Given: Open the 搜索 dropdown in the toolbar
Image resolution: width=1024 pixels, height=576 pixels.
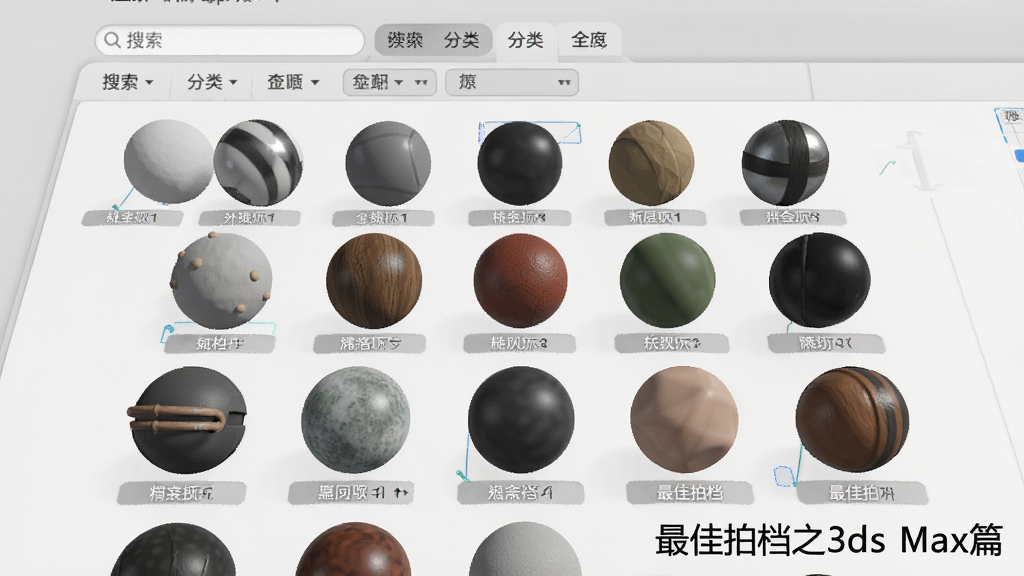Looking at the screenshot, I should click(128, 82).
